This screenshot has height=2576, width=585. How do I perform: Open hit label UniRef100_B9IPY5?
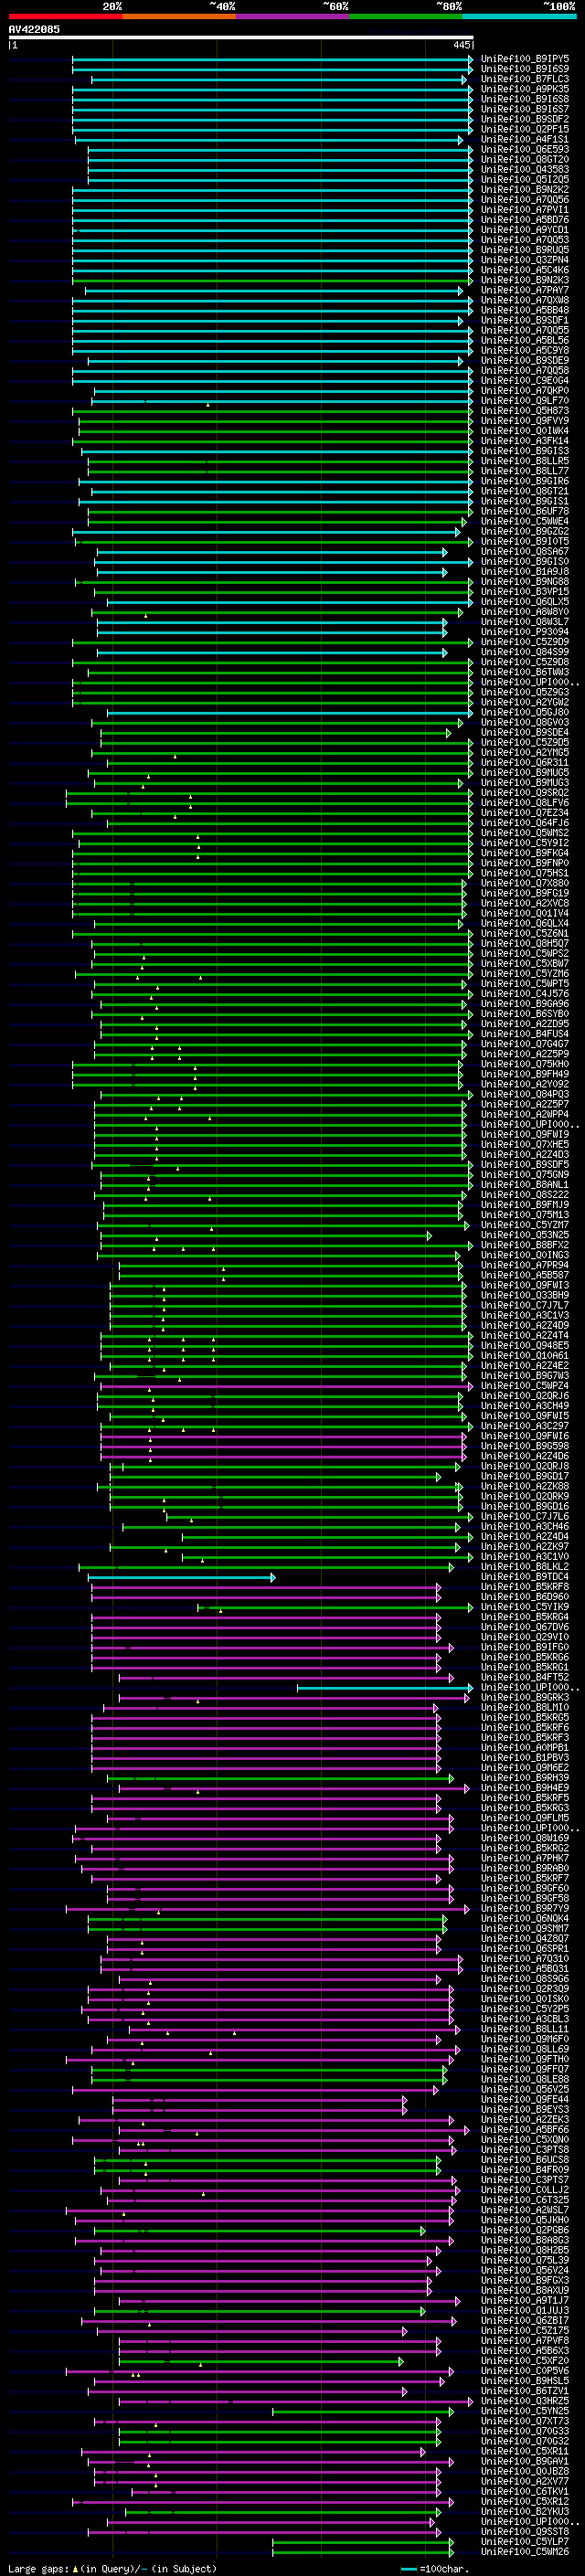coord(525,59)
